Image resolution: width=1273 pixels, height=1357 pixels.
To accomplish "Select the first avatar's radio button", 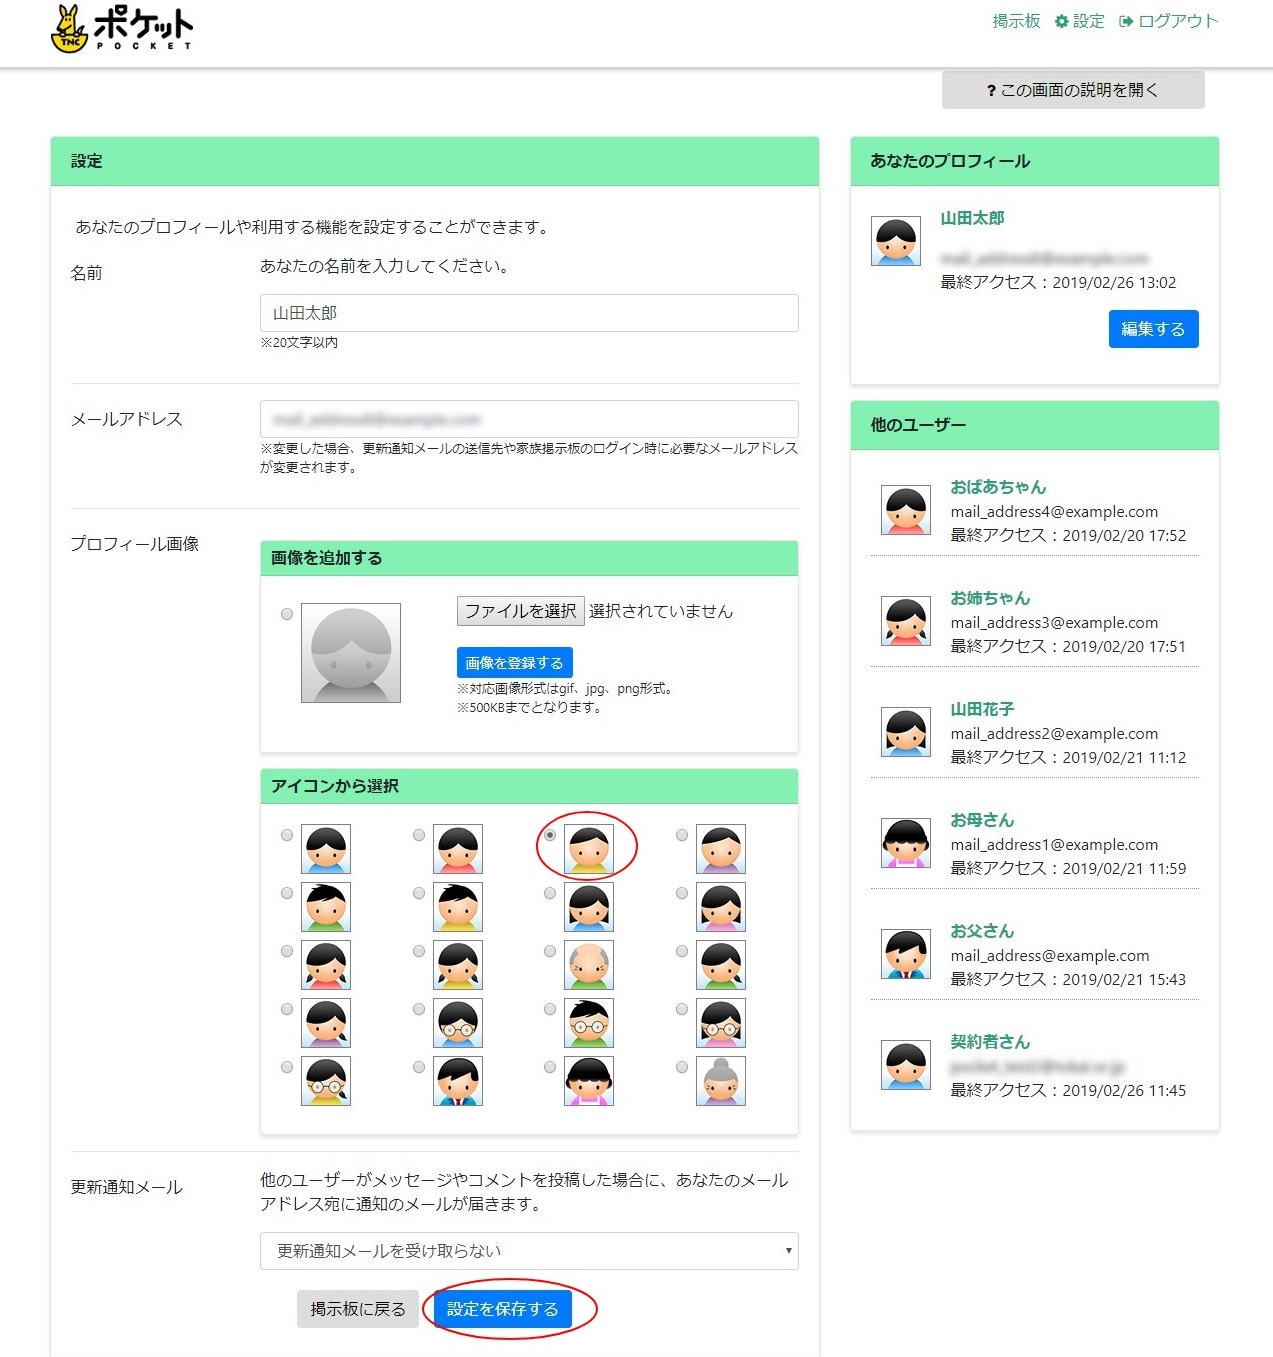I will pyautogui.click(x=287, y=835).
